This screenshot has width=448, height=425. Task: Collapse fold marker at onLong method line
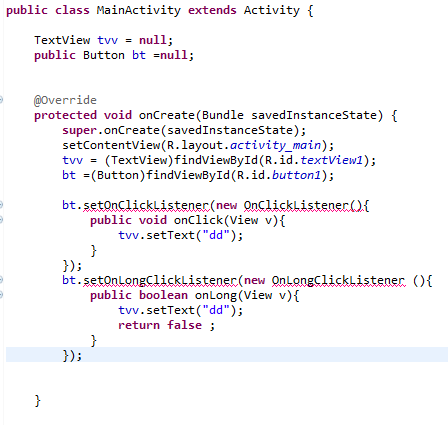(x=1, y=294)
